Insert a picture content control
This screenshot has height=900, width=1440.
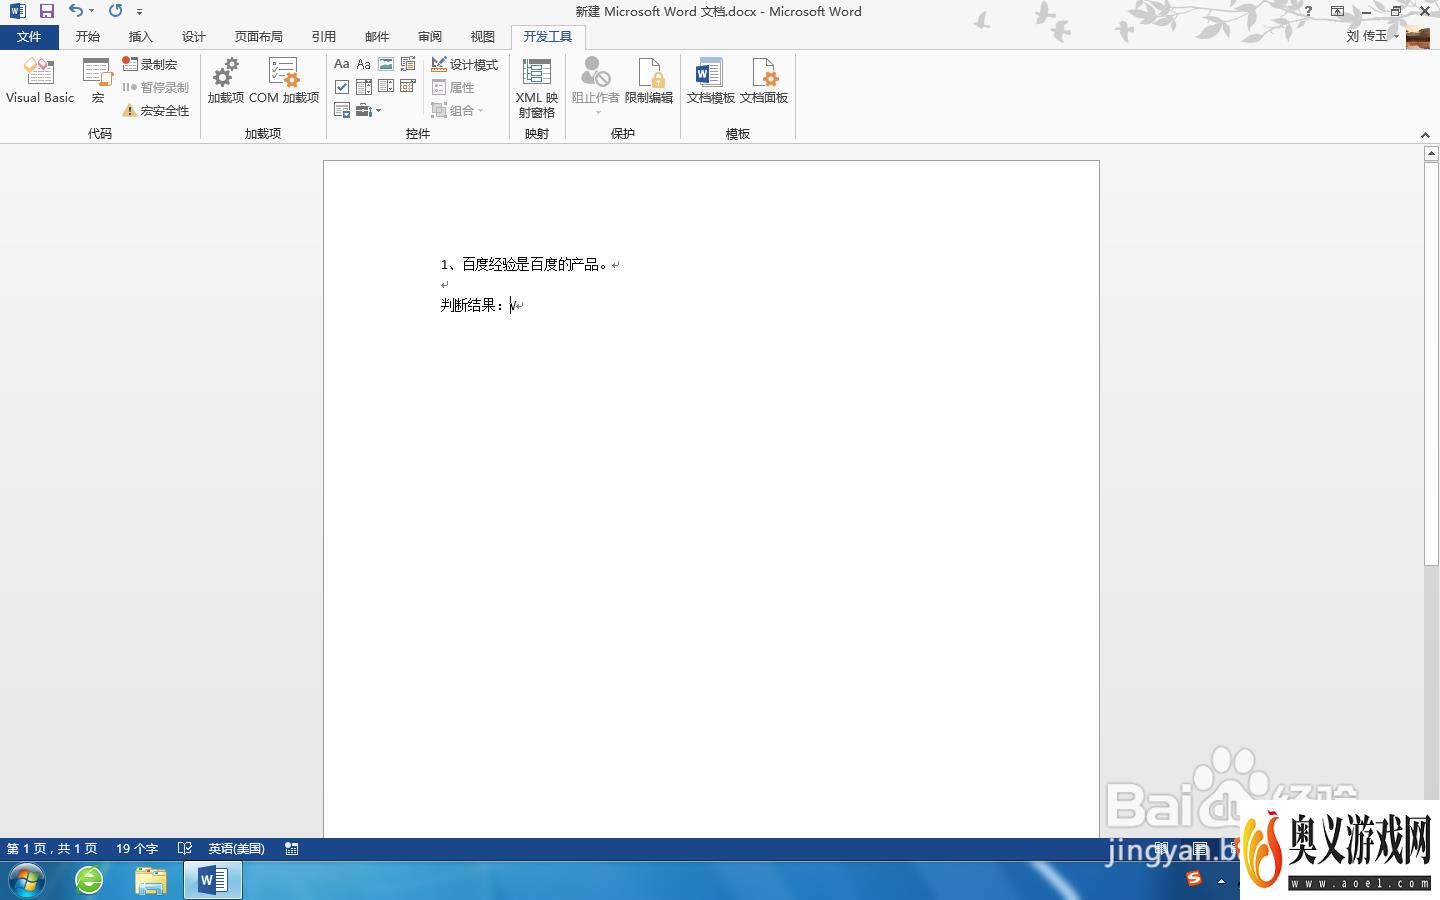pos(386,64)
